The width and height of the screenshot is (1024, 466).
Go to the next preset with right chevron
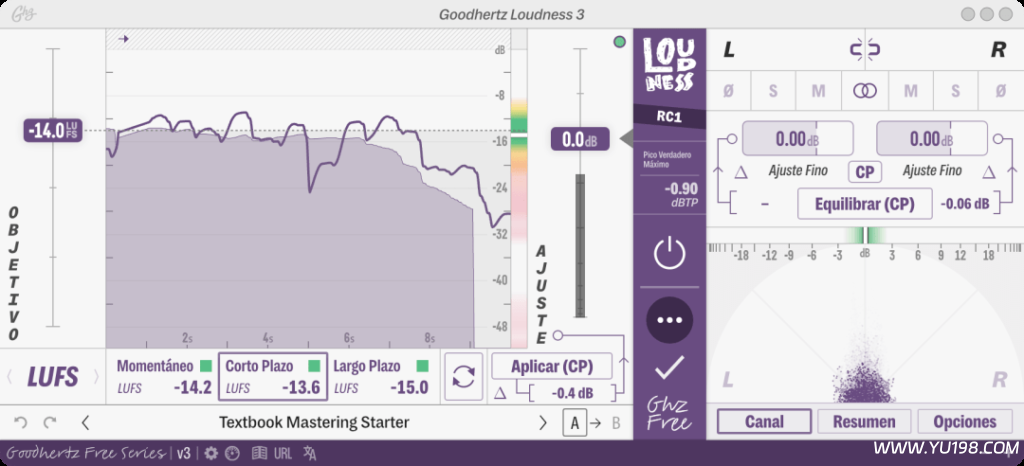tap(543, 423)
